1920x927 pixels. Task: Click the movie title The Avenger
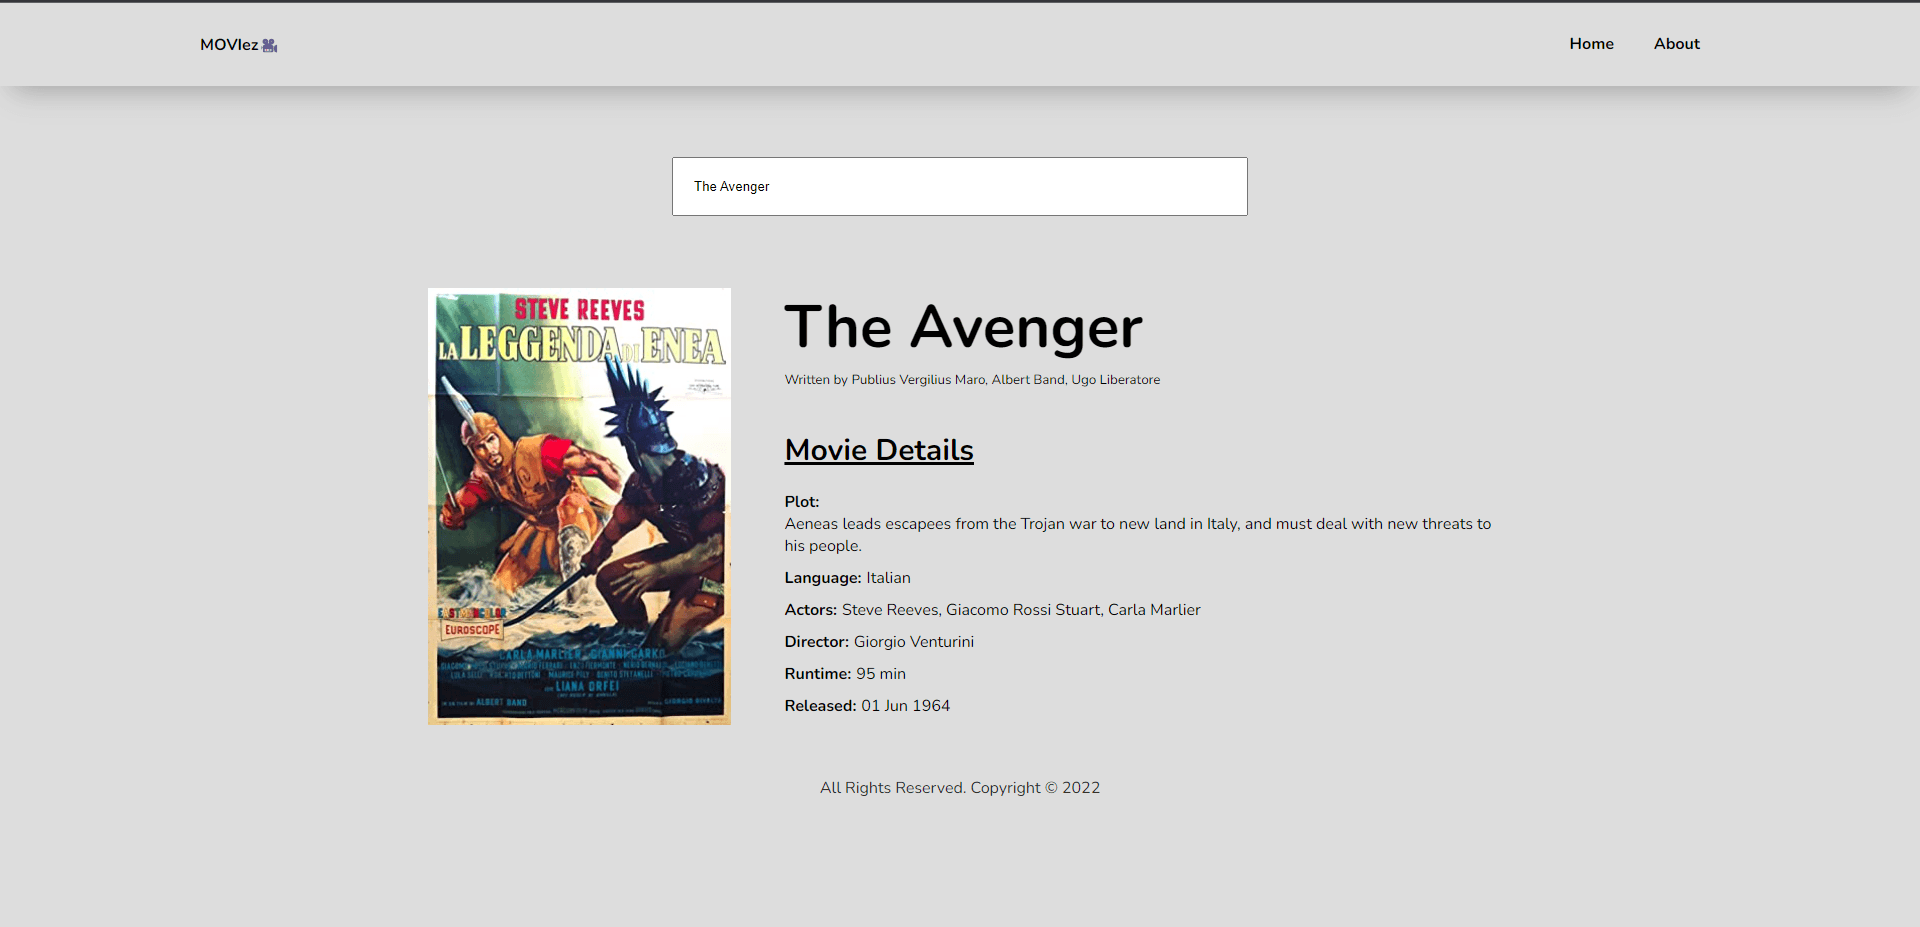962,327
